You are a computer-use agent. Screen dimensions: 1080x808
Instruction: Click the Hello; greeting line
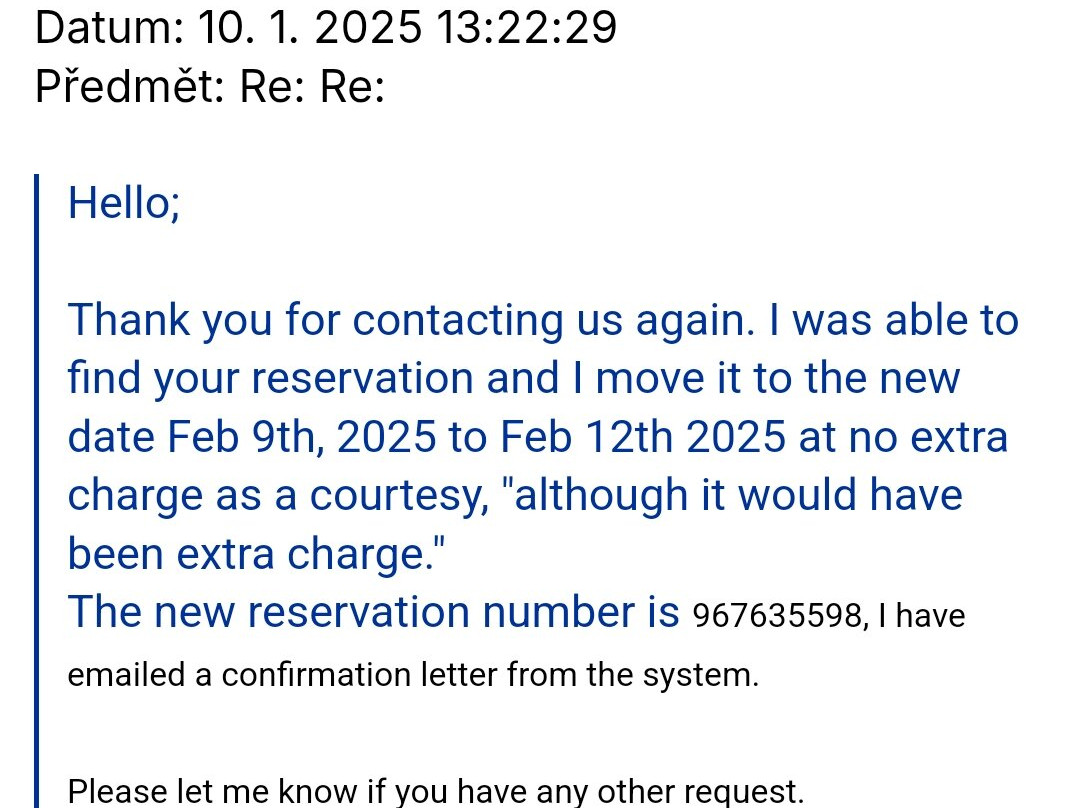(124, 203)
